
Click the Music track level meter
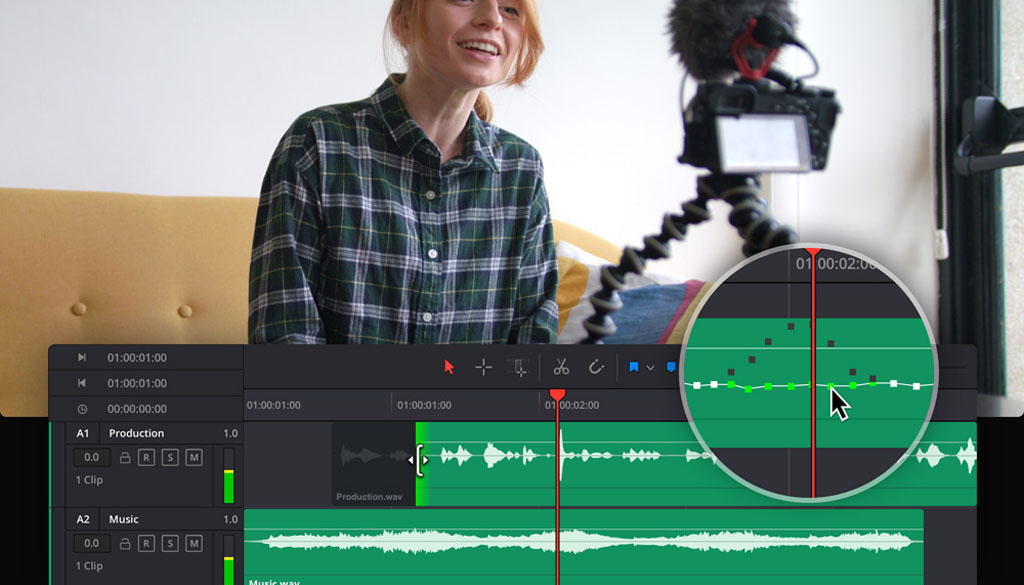tap(229, 560)
